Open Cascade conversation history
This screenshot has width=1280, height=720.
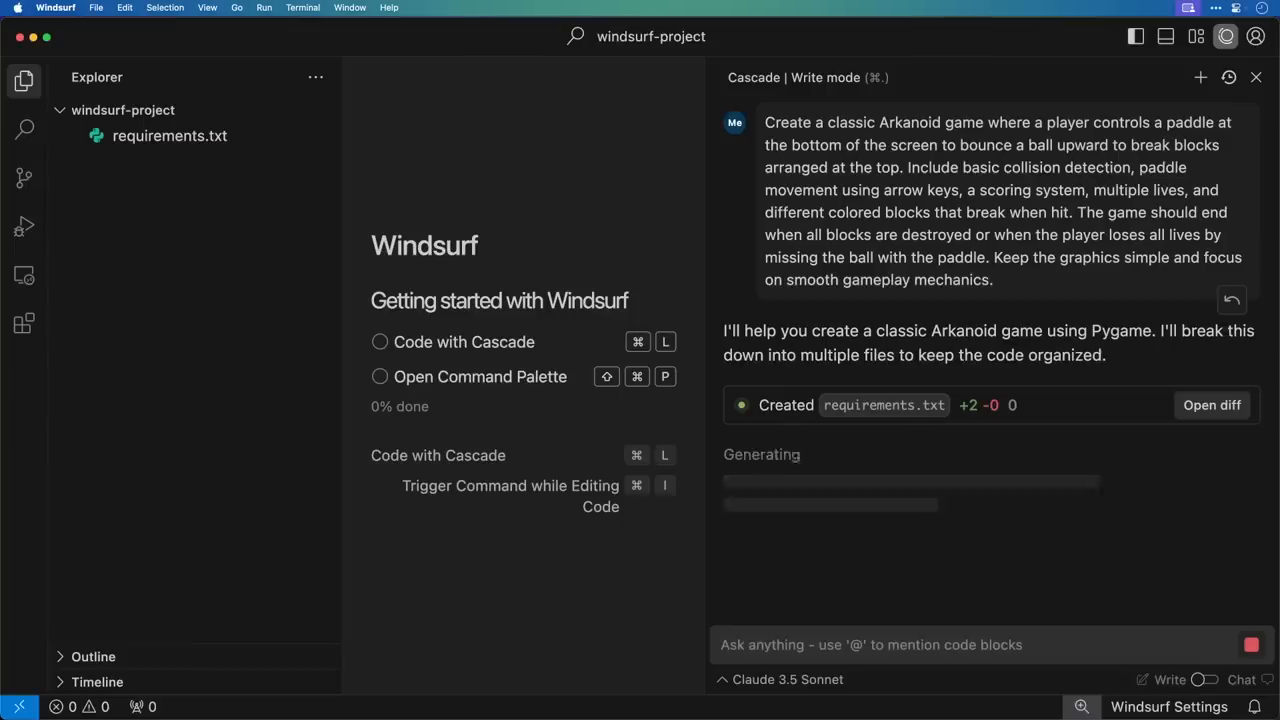[1229, 77]
